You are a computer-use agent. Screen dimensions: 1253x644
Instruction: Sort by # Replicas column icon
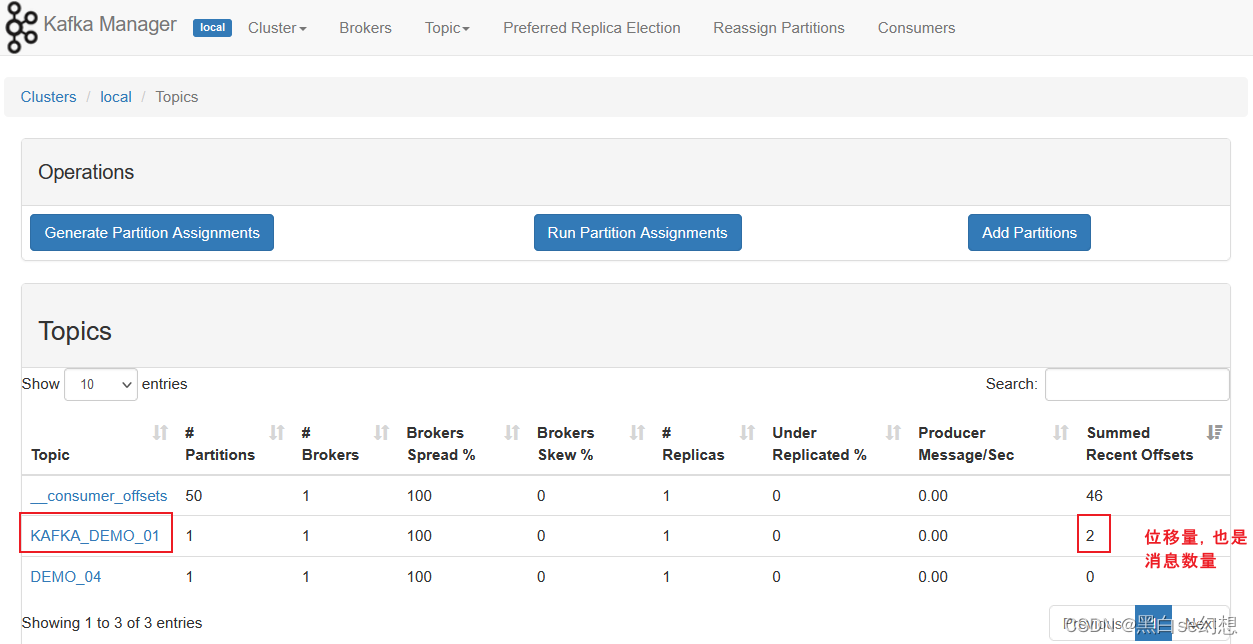click(747, 432)
